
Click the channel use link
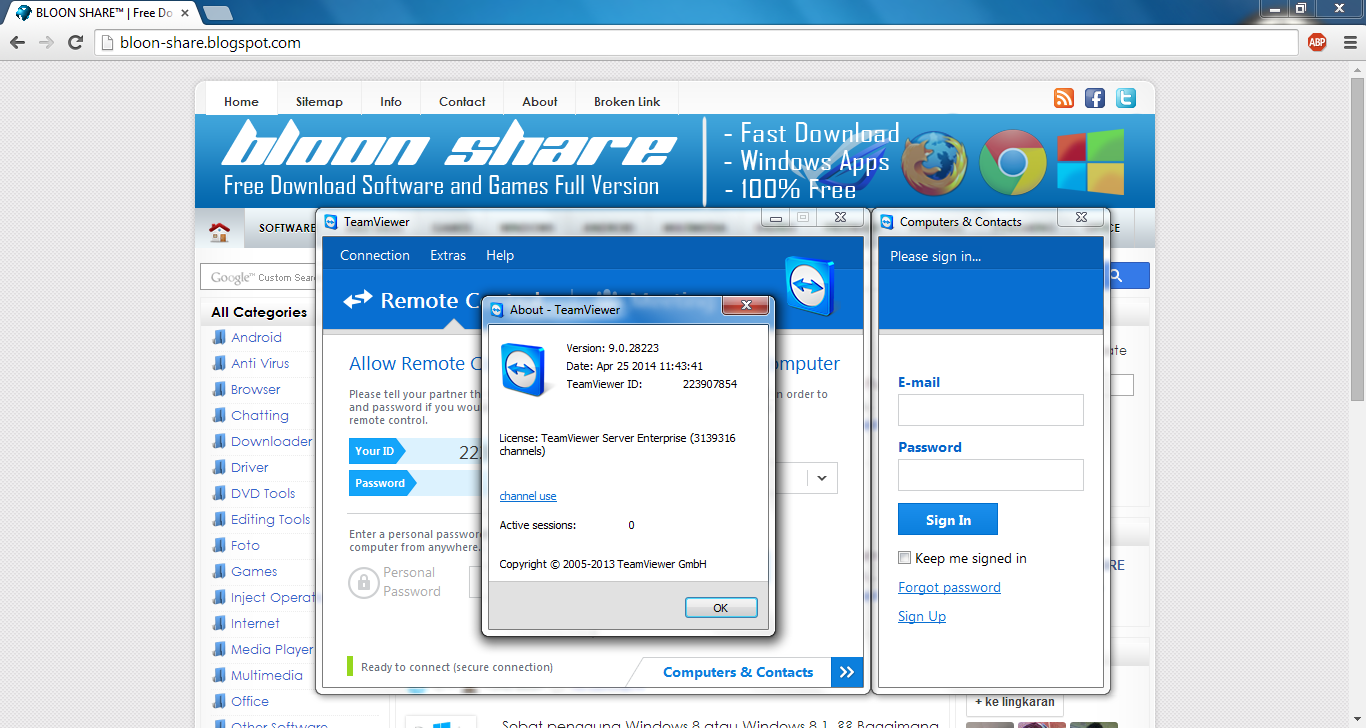(528, 496)
